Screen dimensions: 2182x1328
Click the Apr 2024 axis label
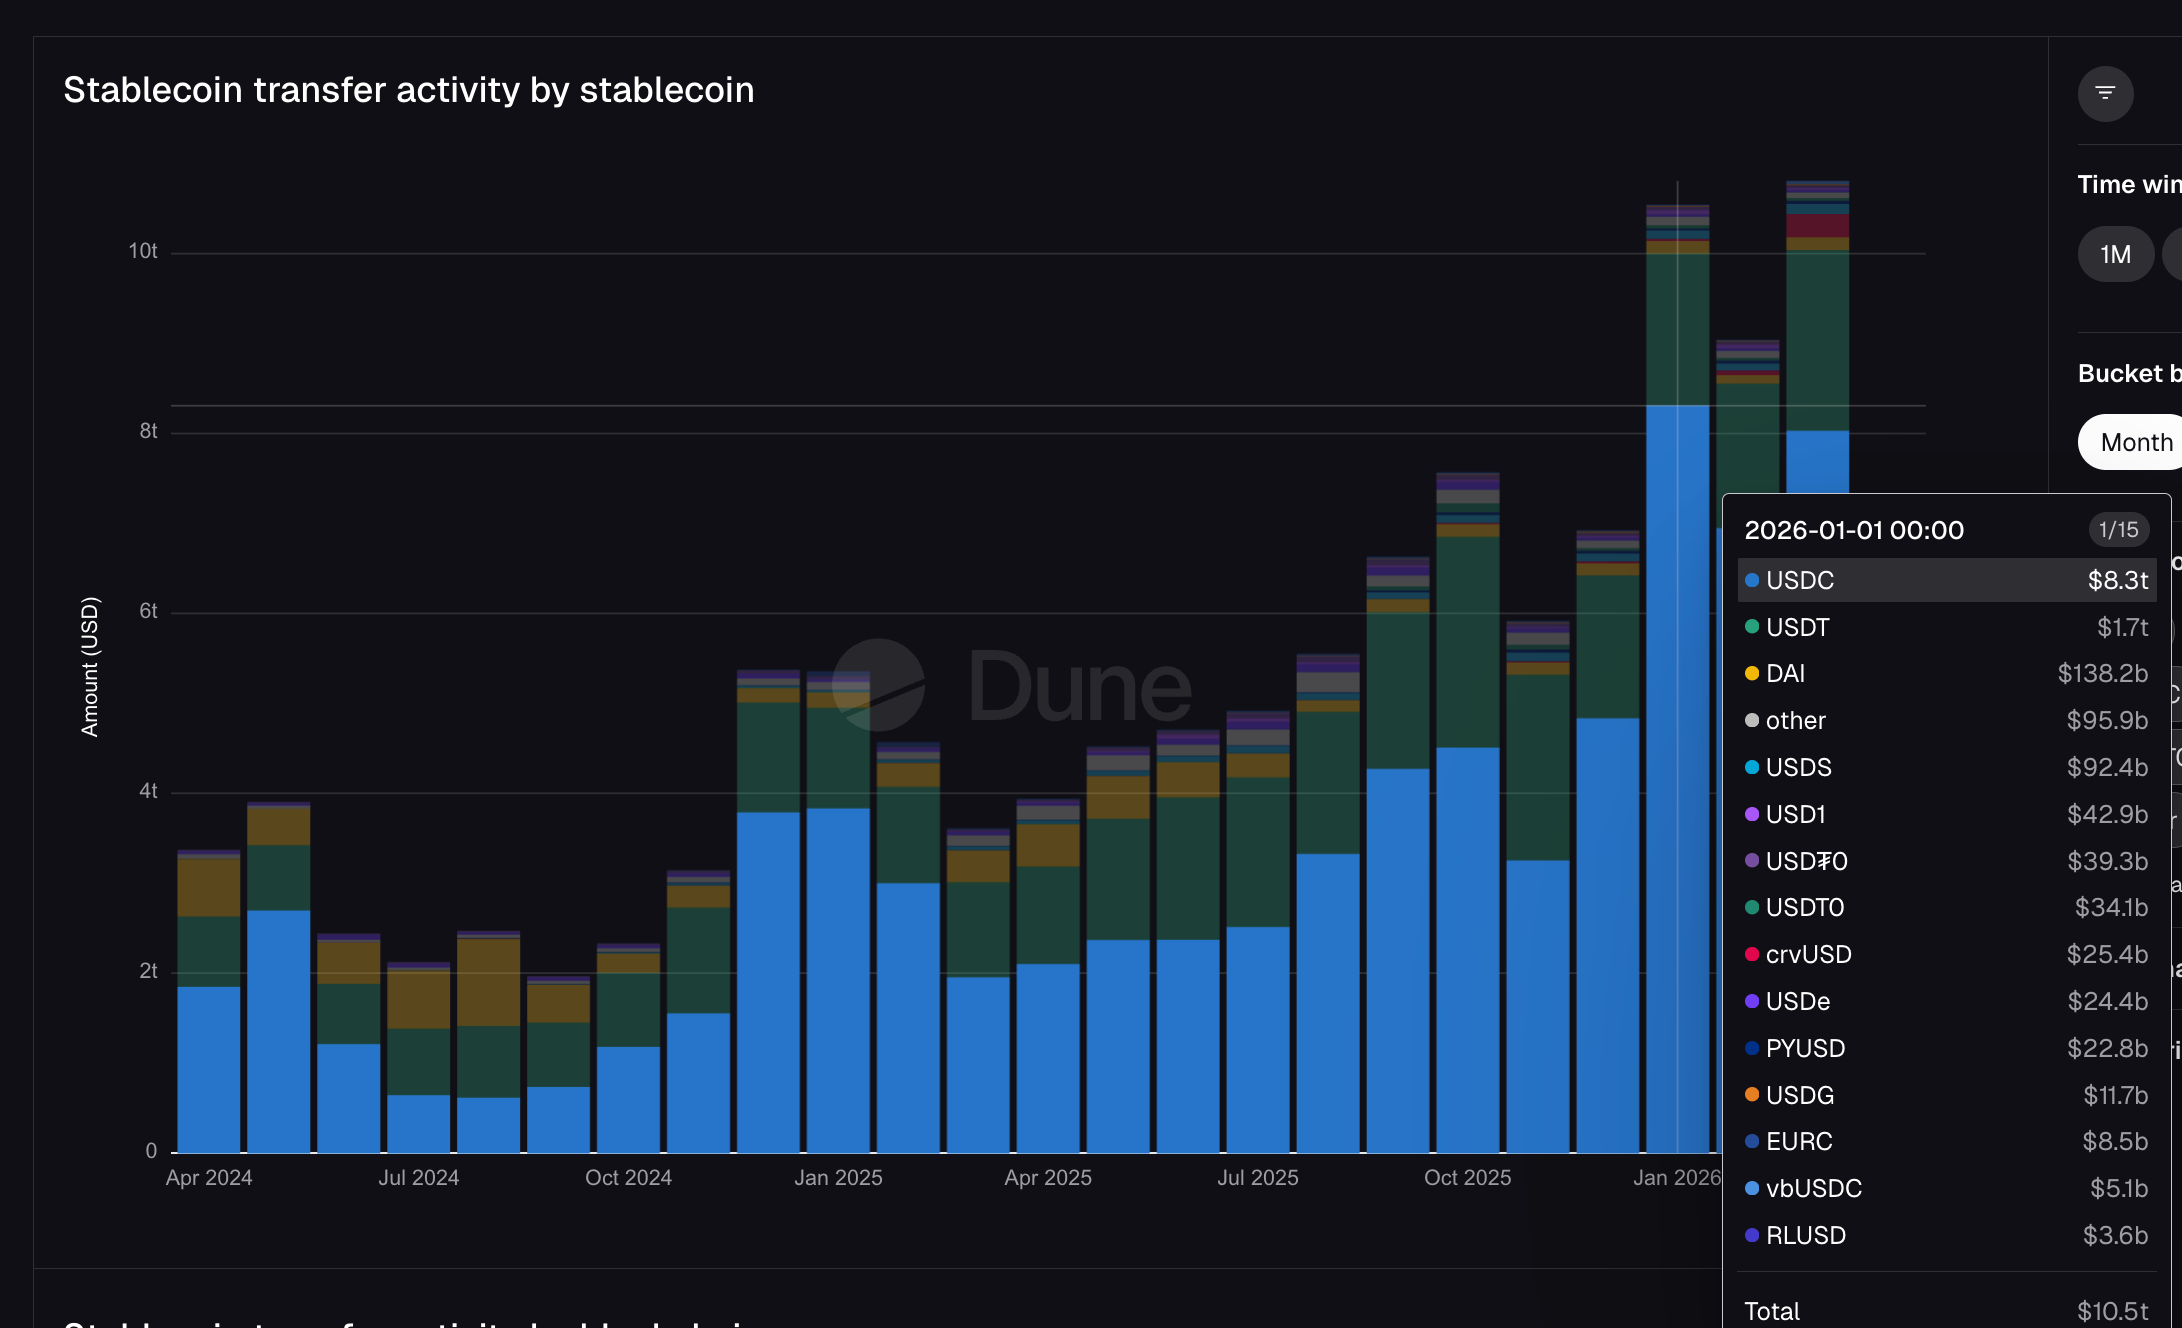coord(209,1178)
